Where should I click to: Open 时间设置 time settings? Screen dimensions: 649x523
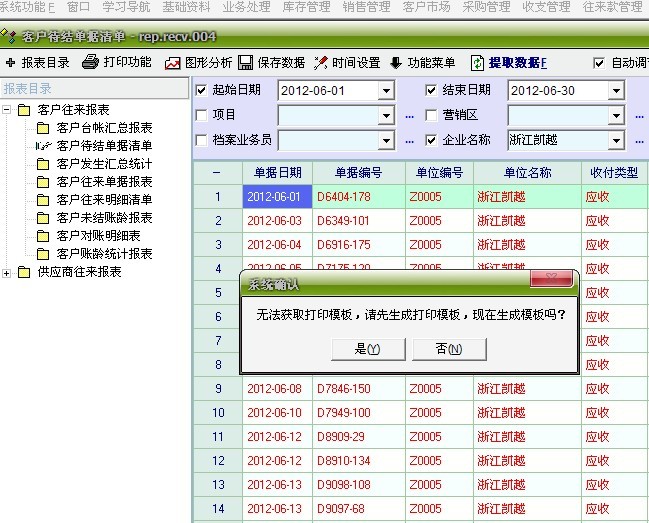pyautogui.click(x=321, y=62)
